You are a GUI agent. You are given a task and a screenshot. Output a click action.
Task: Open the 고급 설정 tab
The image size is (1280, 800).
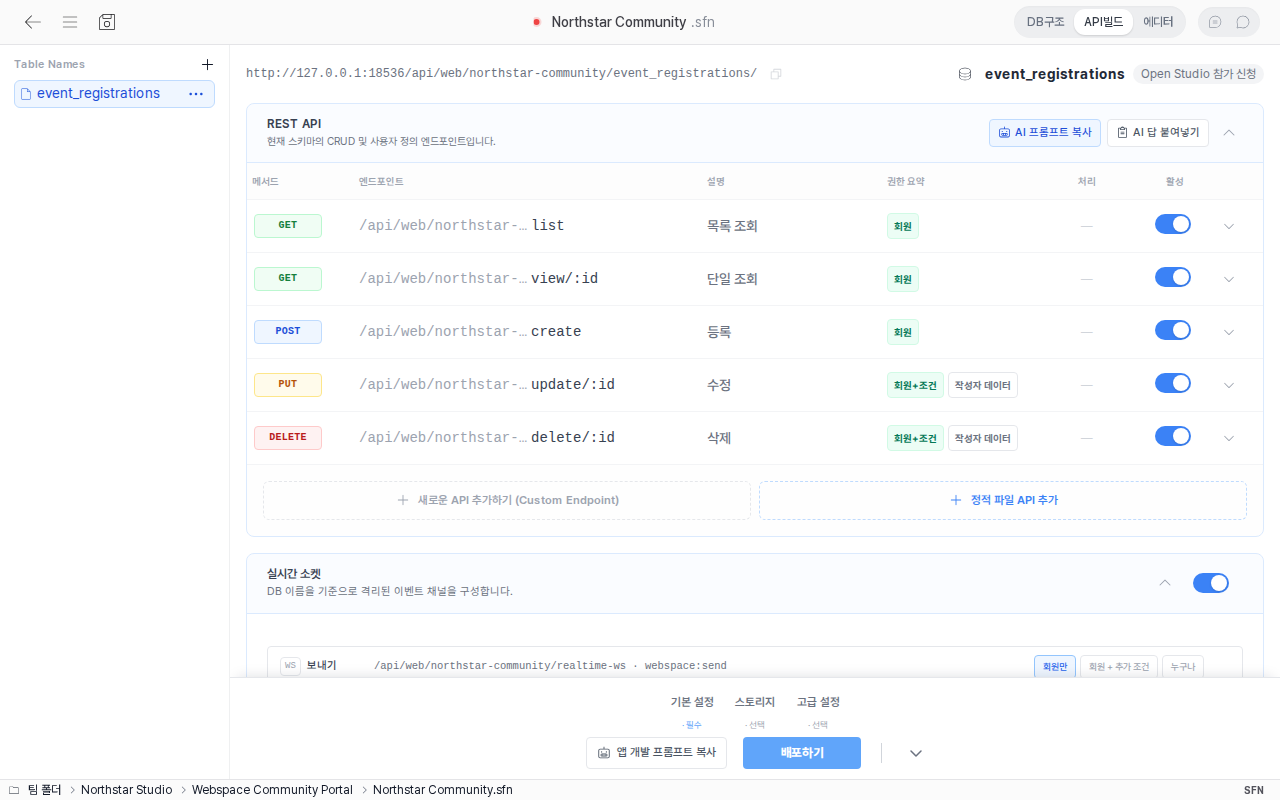click(x=818, y=702)
